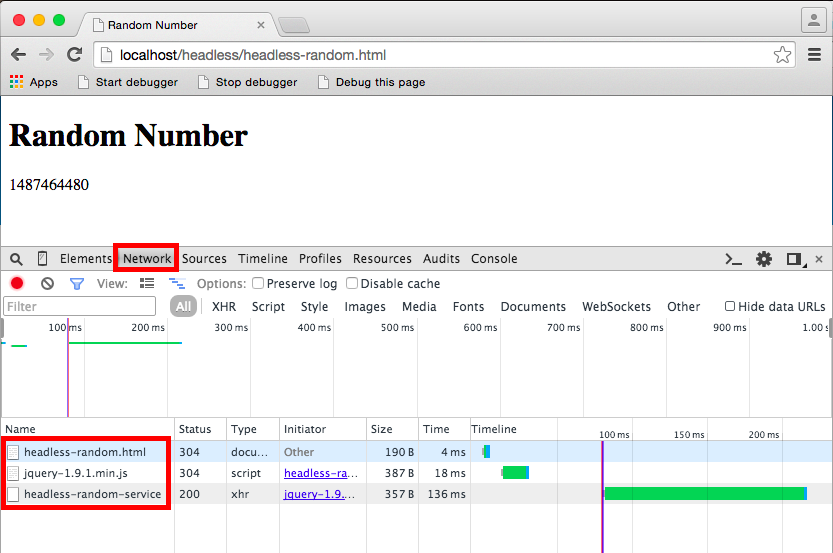The width and height of the screenshot is (833, 553).
Task: Toggle the blue filter funnel icon
Action: pyautogui.click(x=77, y=284)
